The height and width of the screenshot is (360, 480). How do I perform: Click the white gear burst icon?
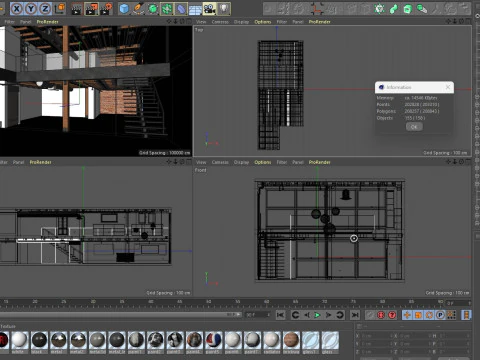[x=379, y=9]
